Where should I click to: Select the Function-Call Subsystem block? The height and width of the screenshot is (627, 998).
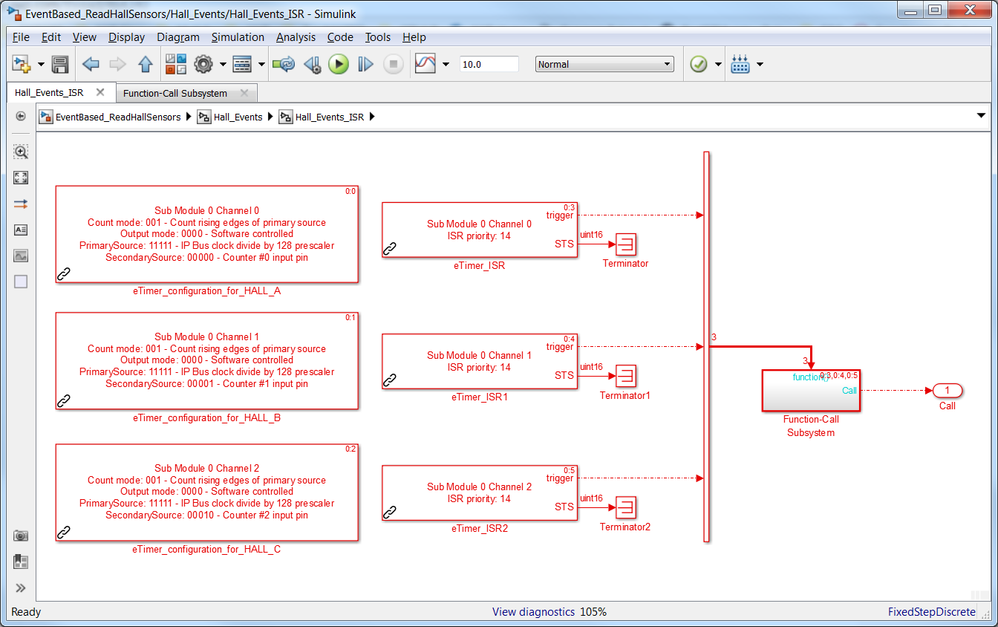pos(811,390)
